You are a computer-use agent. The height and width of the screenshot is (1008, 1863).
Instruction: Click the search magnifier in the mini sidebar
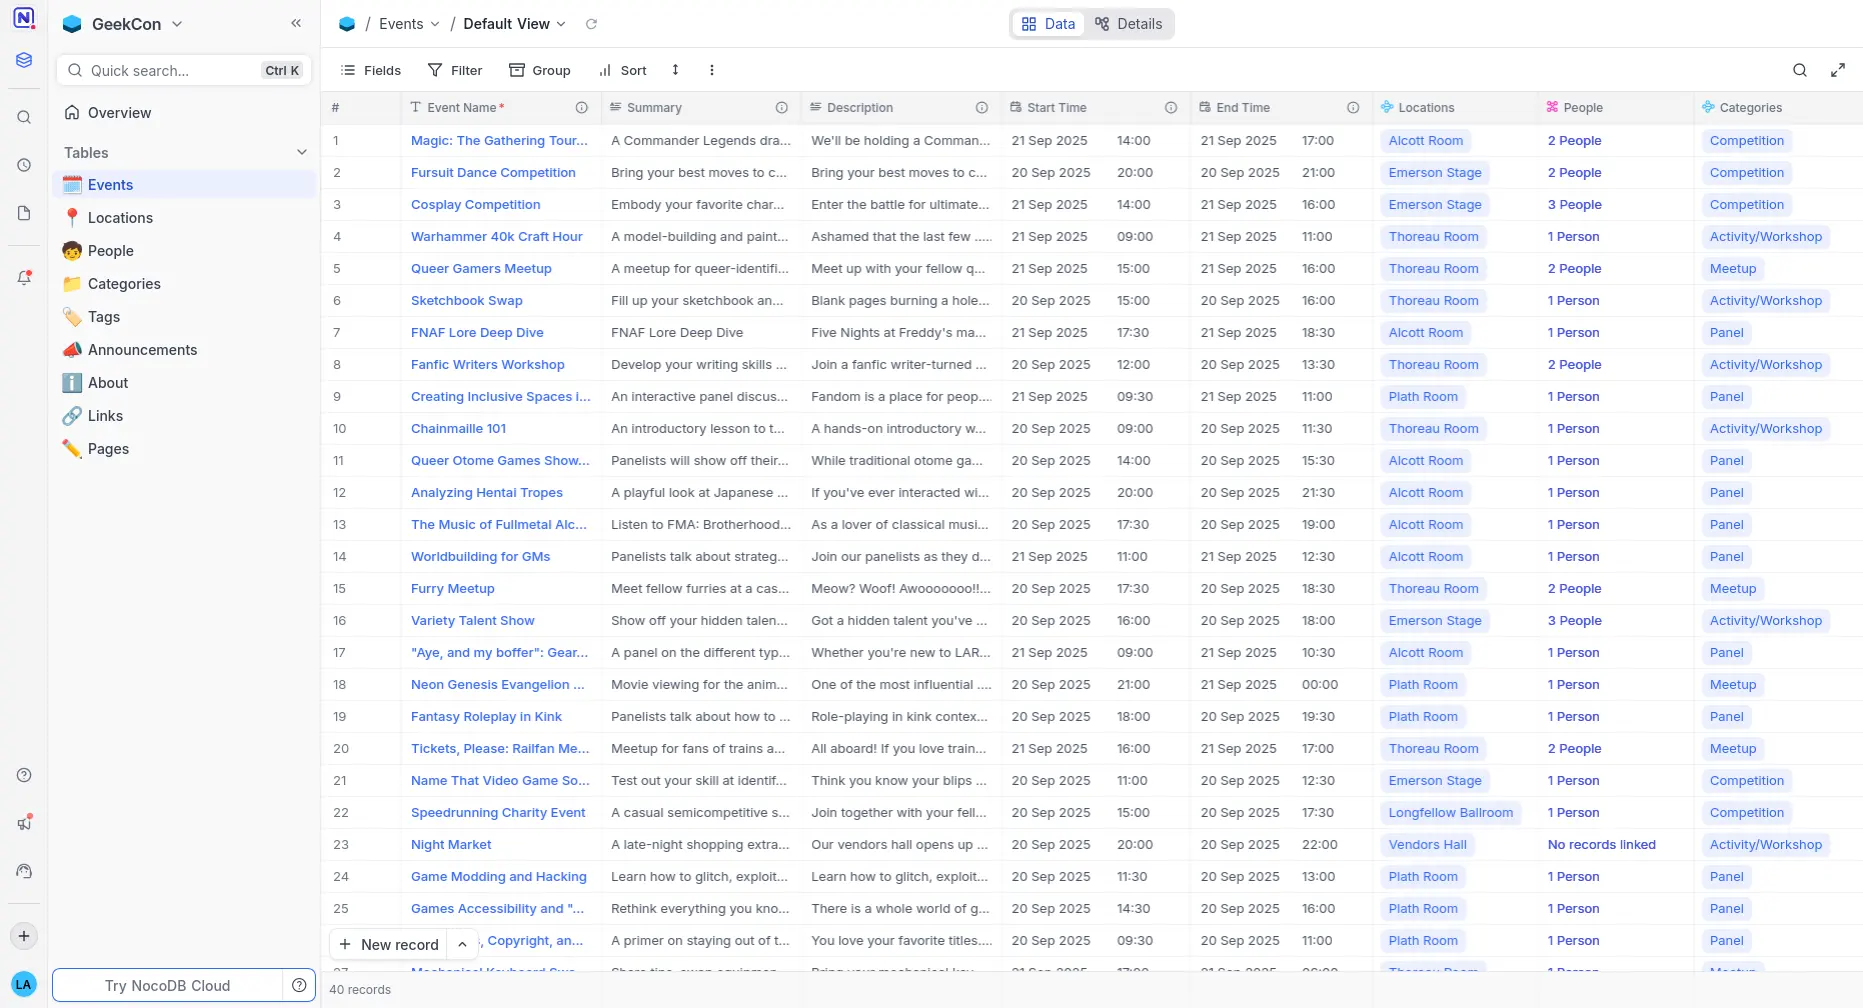24,117
